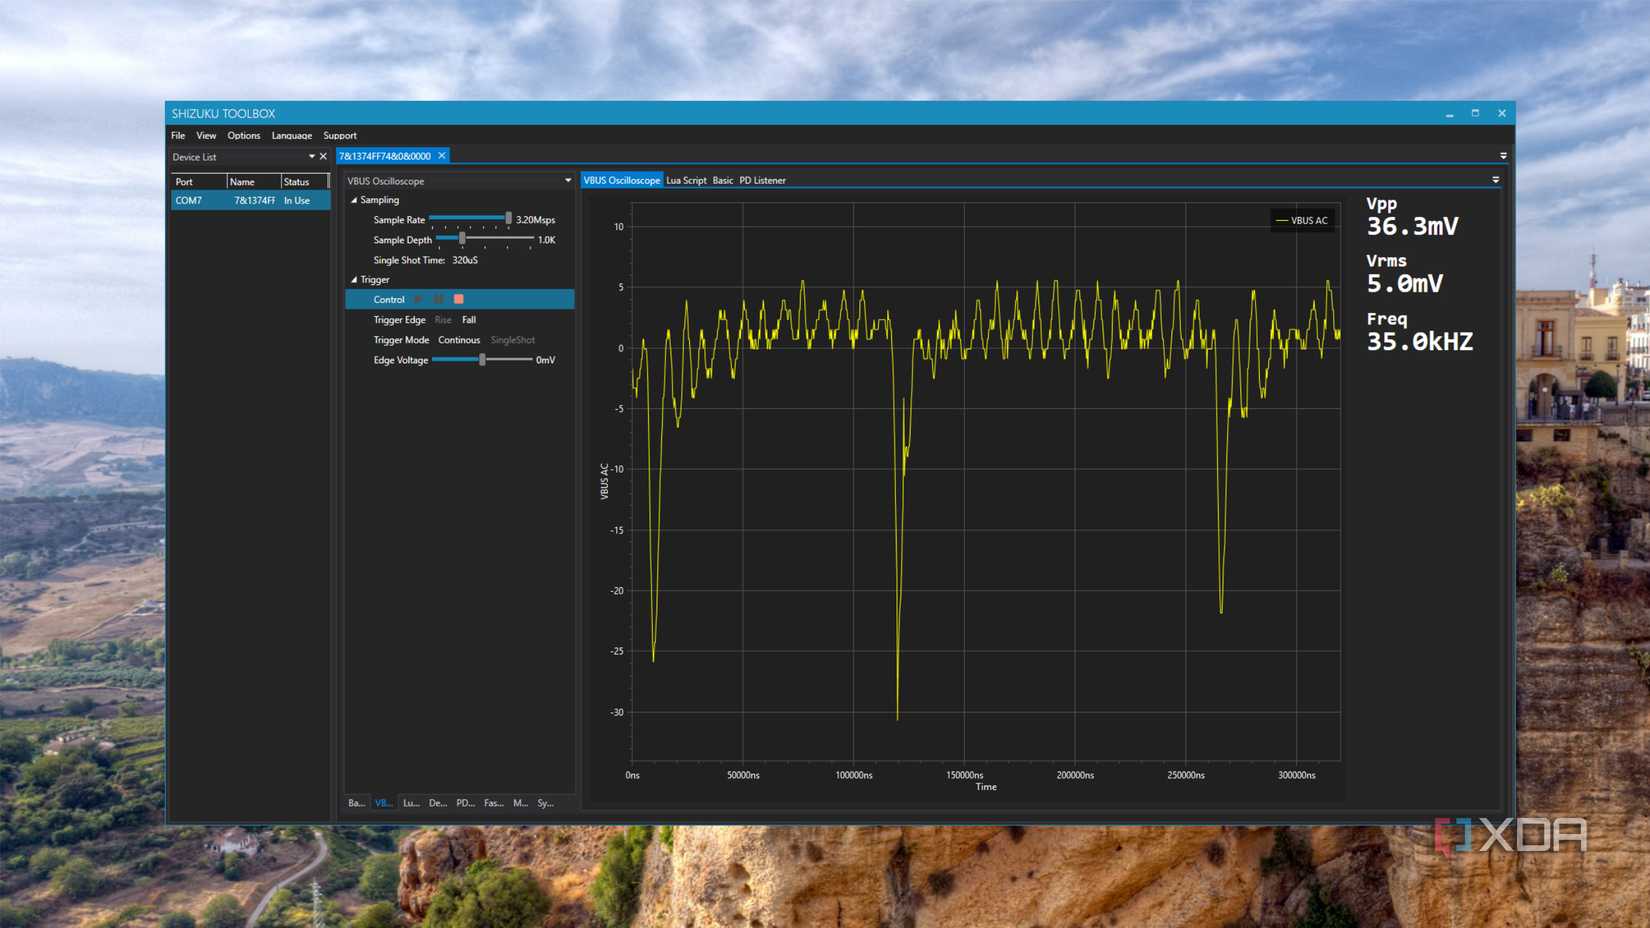1650x928 pixels.
Task: Click the pause icon in Control row
Action: pyautogui.click(x=439, y=299)
